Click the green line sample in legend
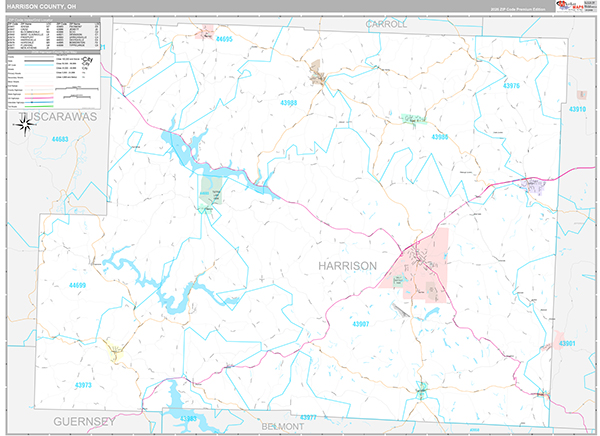This screenshot has height=436, width=600. tap(39, 106)
